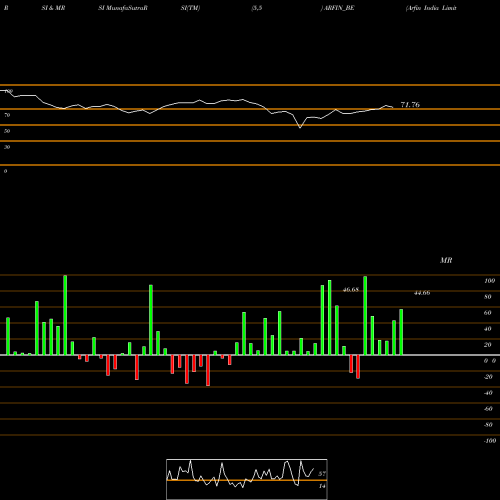Click the -20 label on MR axis

488,377
